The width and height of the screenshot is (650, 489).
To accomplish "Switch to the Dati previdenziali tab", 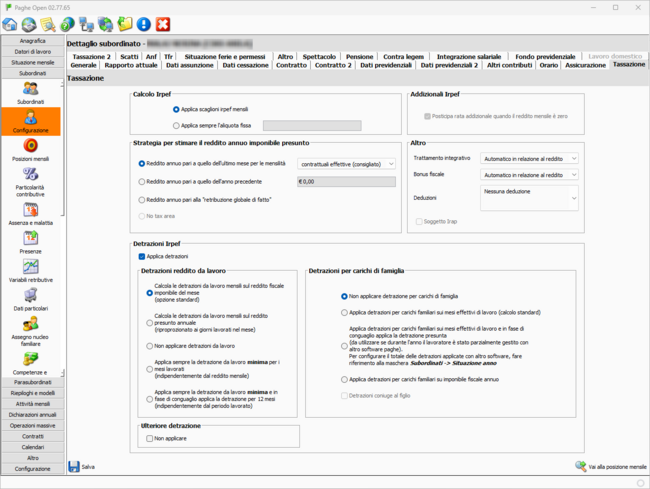I will pyautogui.click(x=387, y=65).
